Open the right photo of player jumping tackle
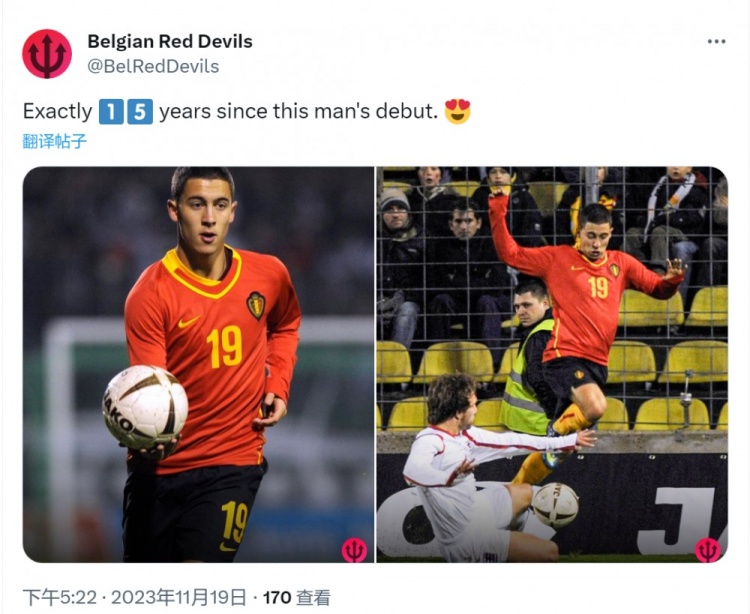750x614 pixels. tap(552, 364)
